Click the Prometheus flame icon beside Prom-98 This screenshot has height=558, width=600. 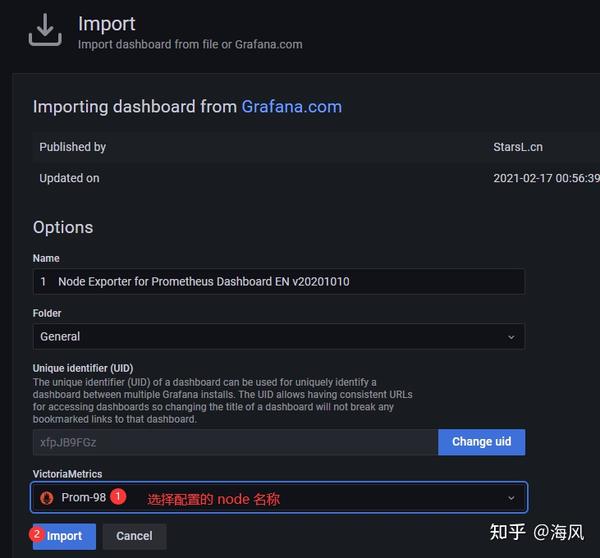click(x=47, y=498)
